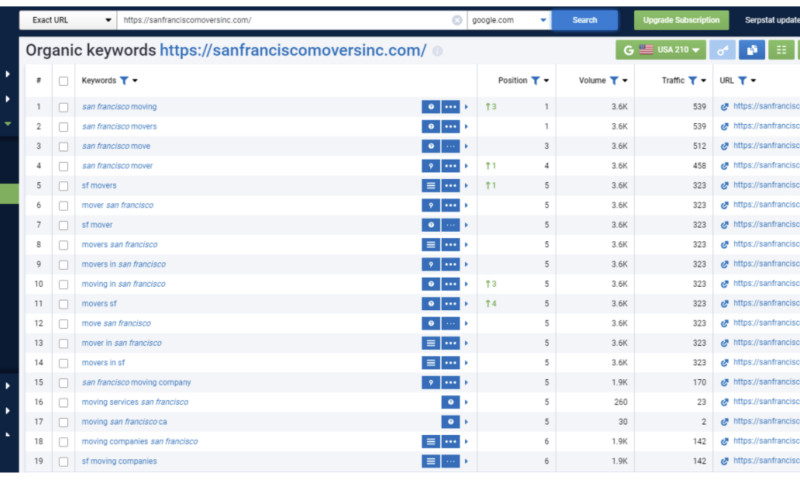Click the copy/export icon button in top toolbar
The image size is (800, 480).
752,50
